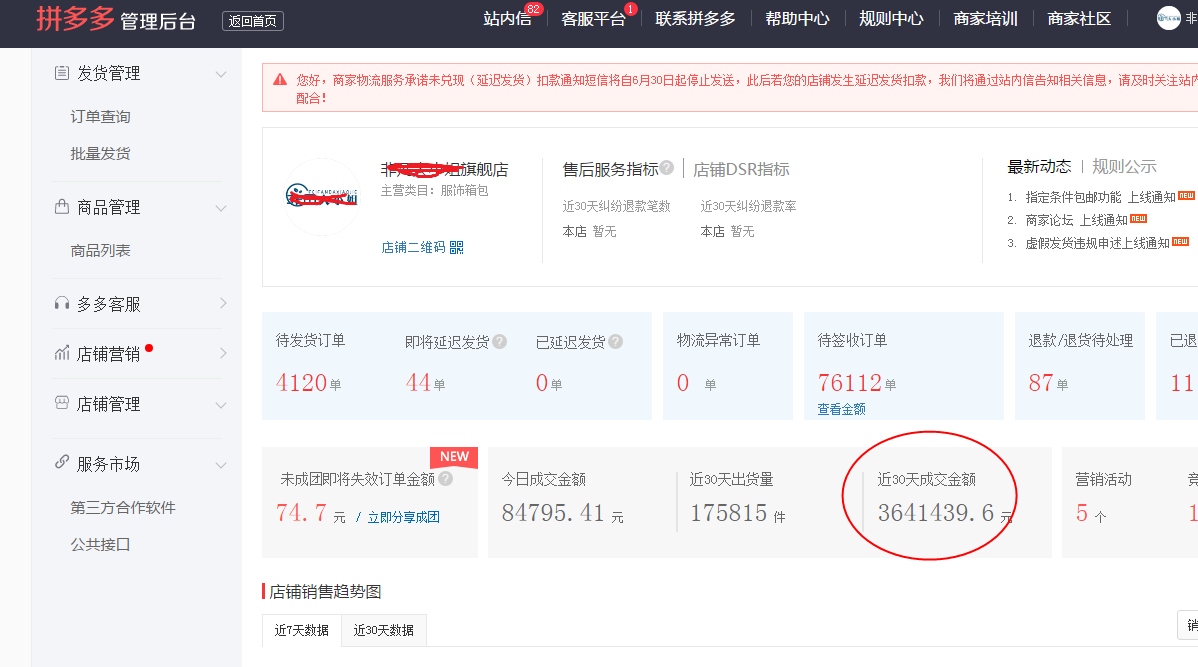Open 帮助中心 in top navigation
The width and height of the screenshot is (1198, 667).
[797, 19]
